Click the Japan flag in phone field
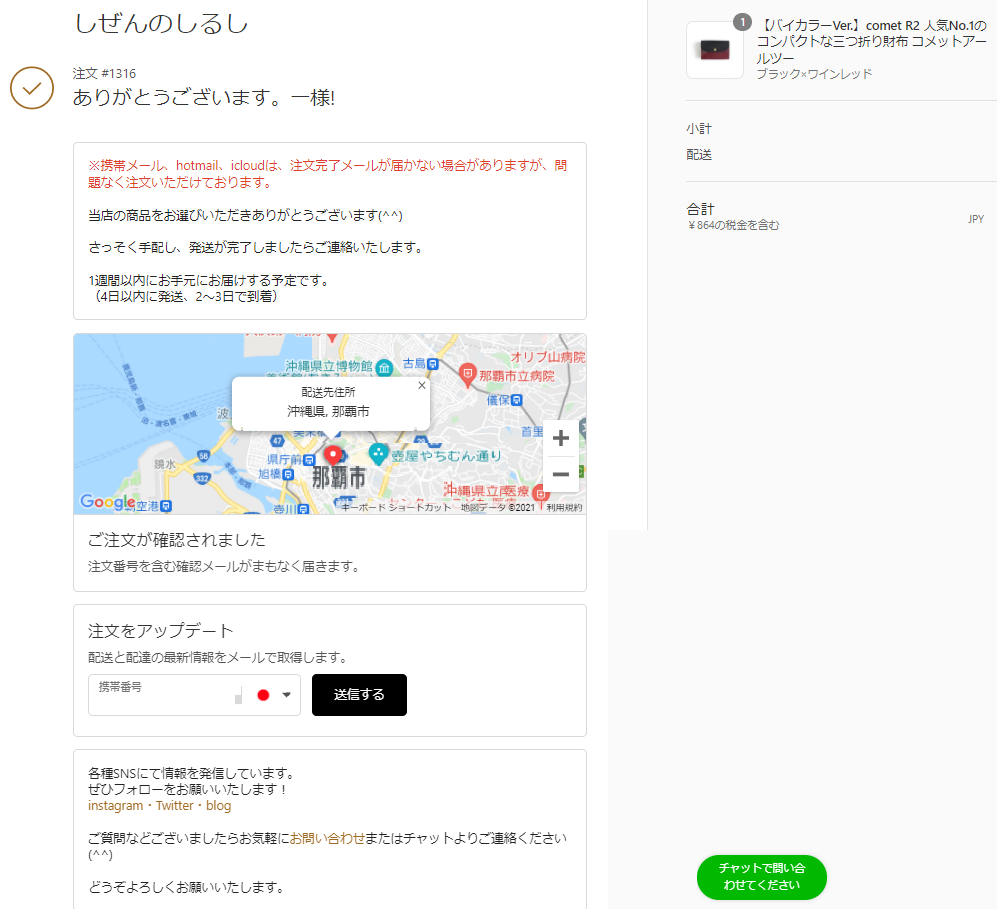 pos(264,695)
